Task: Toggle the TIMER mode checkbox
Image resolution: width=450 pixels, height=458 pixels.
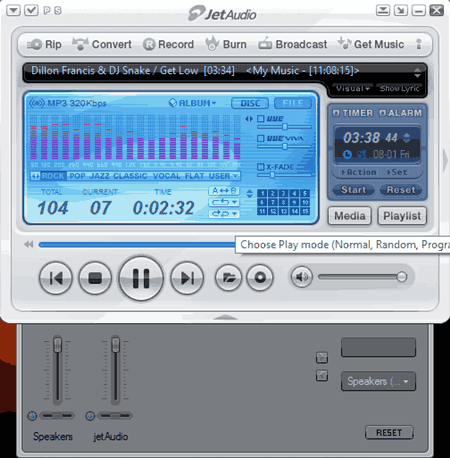Action: coord(336,113)
